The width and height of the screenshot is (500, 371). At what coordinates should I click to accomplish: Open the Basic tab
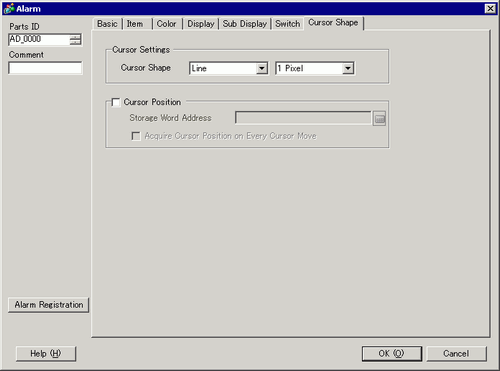click(x=107, y=24)
